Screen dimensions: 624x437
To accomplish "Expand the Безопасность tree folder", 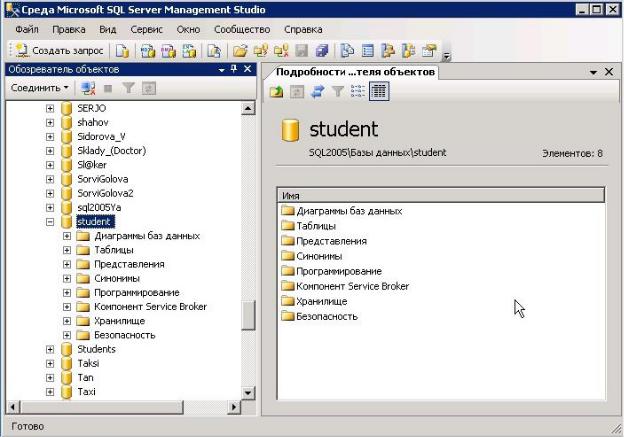I will [x=67, y=335].
